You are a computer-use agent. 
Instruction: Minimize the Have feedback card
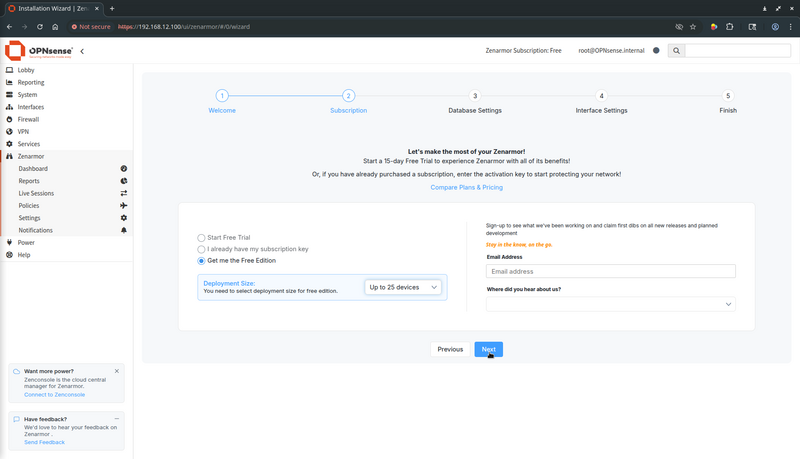(x=117, y=419)
